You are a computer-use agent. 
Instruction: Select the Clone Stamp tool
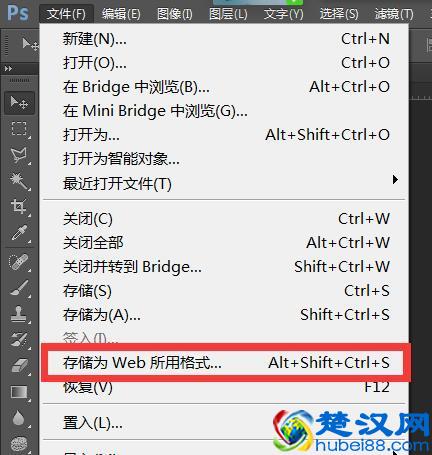point(19,314)
